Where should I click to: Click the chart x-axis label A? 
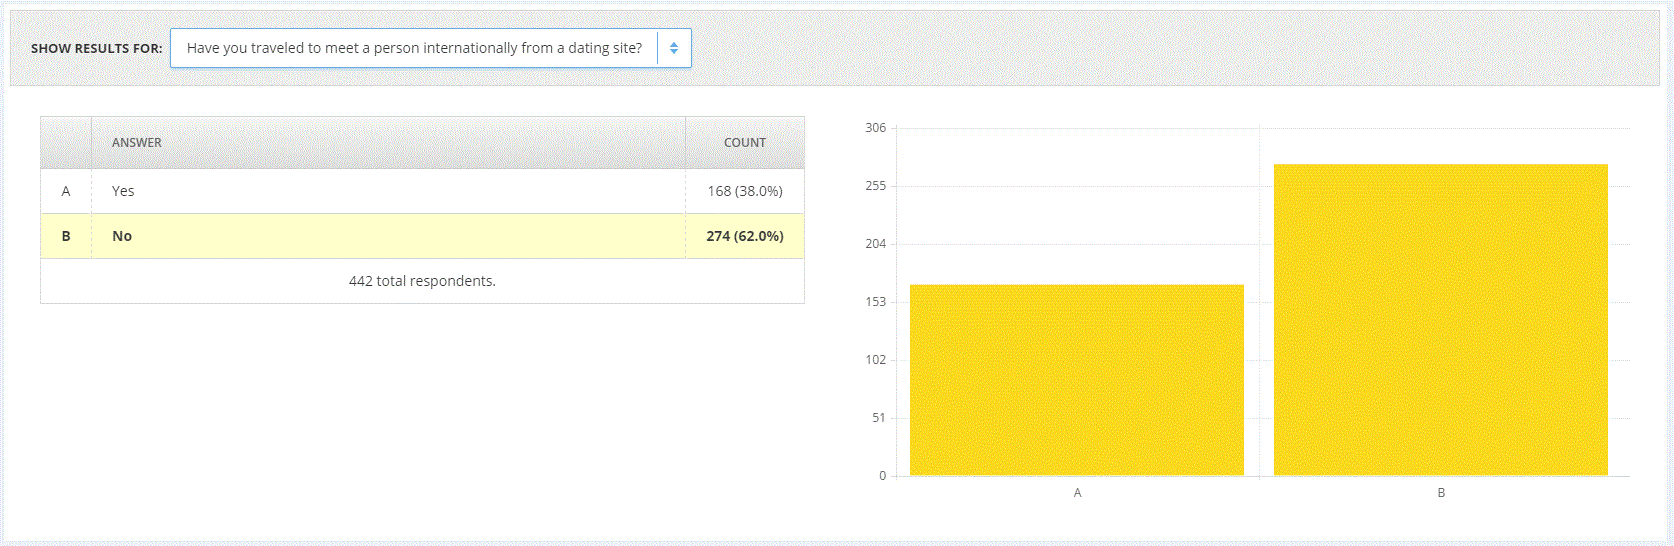pos(1077,493)
